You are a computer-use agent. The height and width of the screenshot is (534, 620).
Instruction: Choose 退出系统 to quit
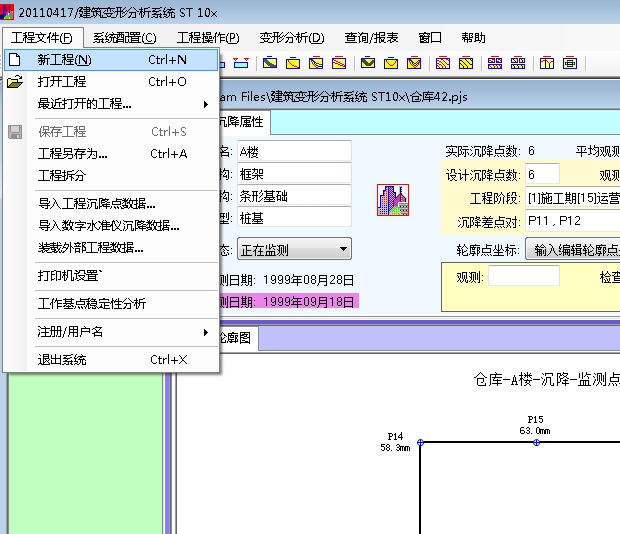(x=111, y=360)
